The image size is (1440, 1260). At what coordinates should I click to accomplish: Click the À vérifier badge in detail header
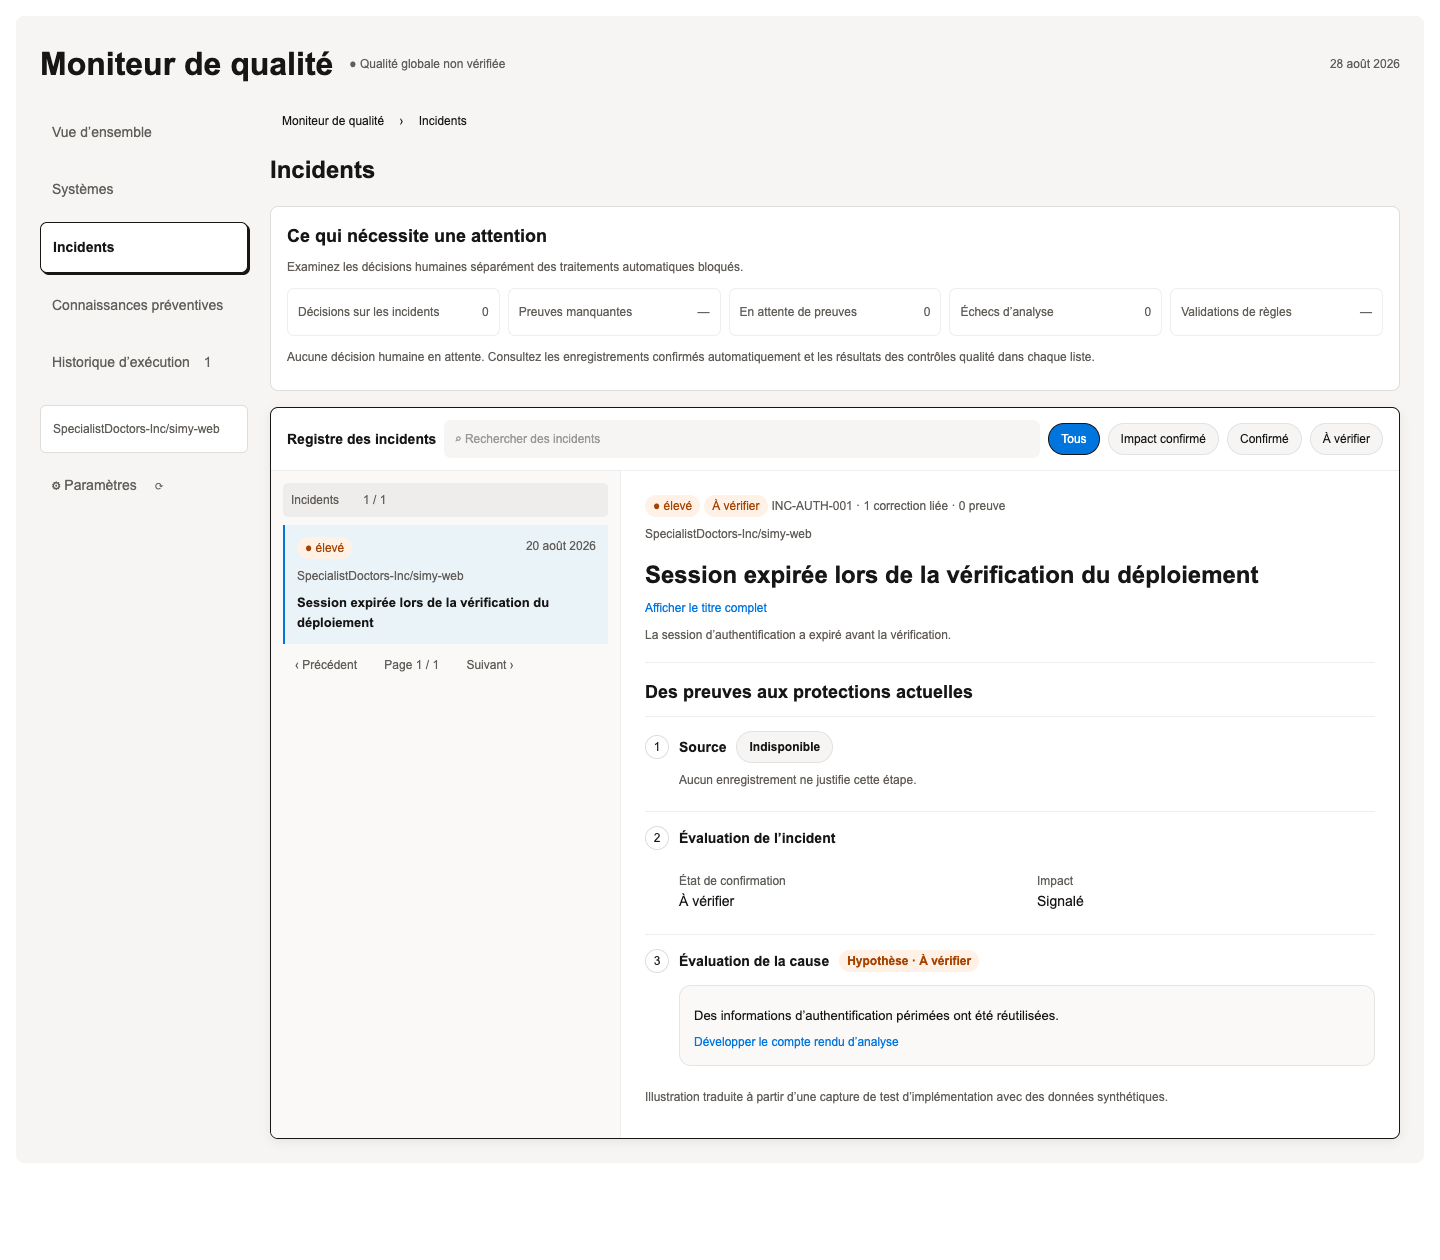point(736,506)
